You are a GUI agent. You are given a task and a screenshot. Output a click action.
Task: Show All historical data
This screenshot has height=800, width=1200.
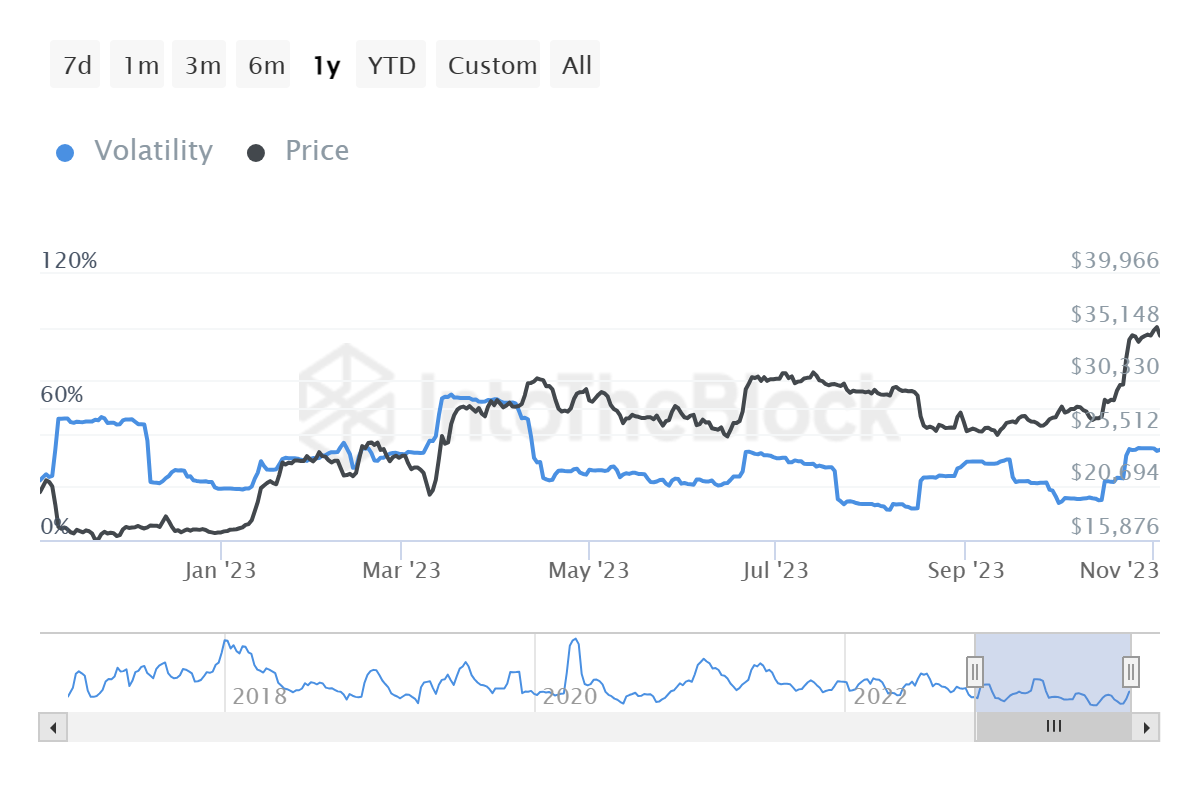click(x=576, y=65)
